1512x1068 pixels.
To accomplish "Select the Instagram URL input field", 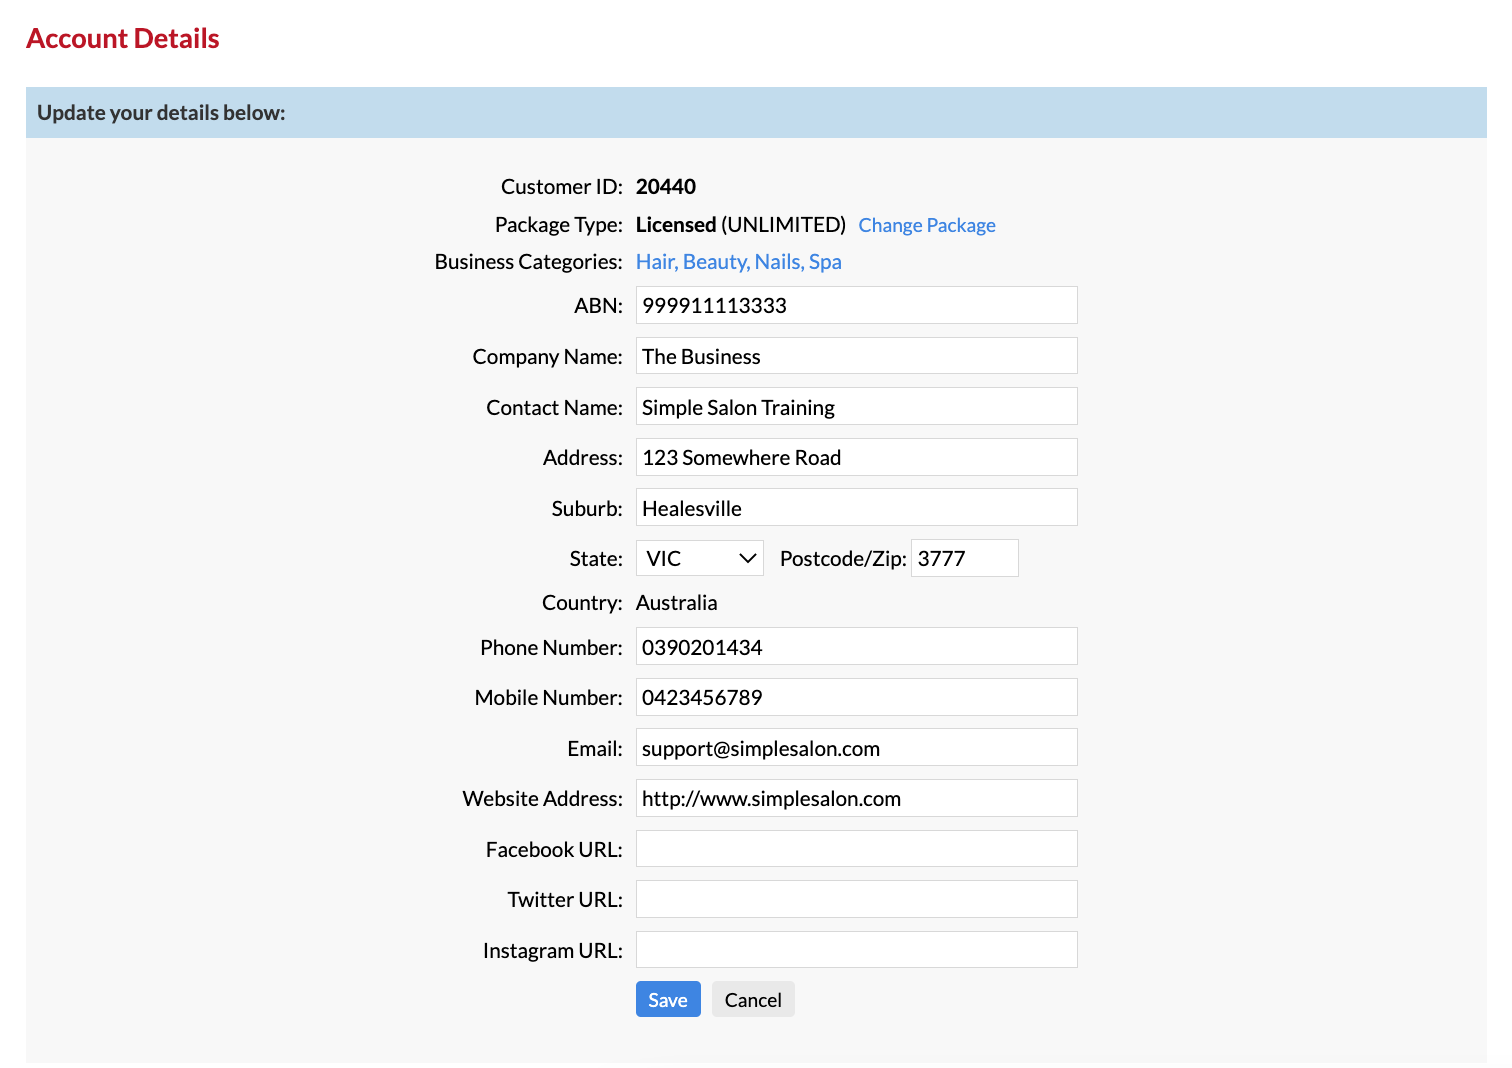I will point(855,949).
